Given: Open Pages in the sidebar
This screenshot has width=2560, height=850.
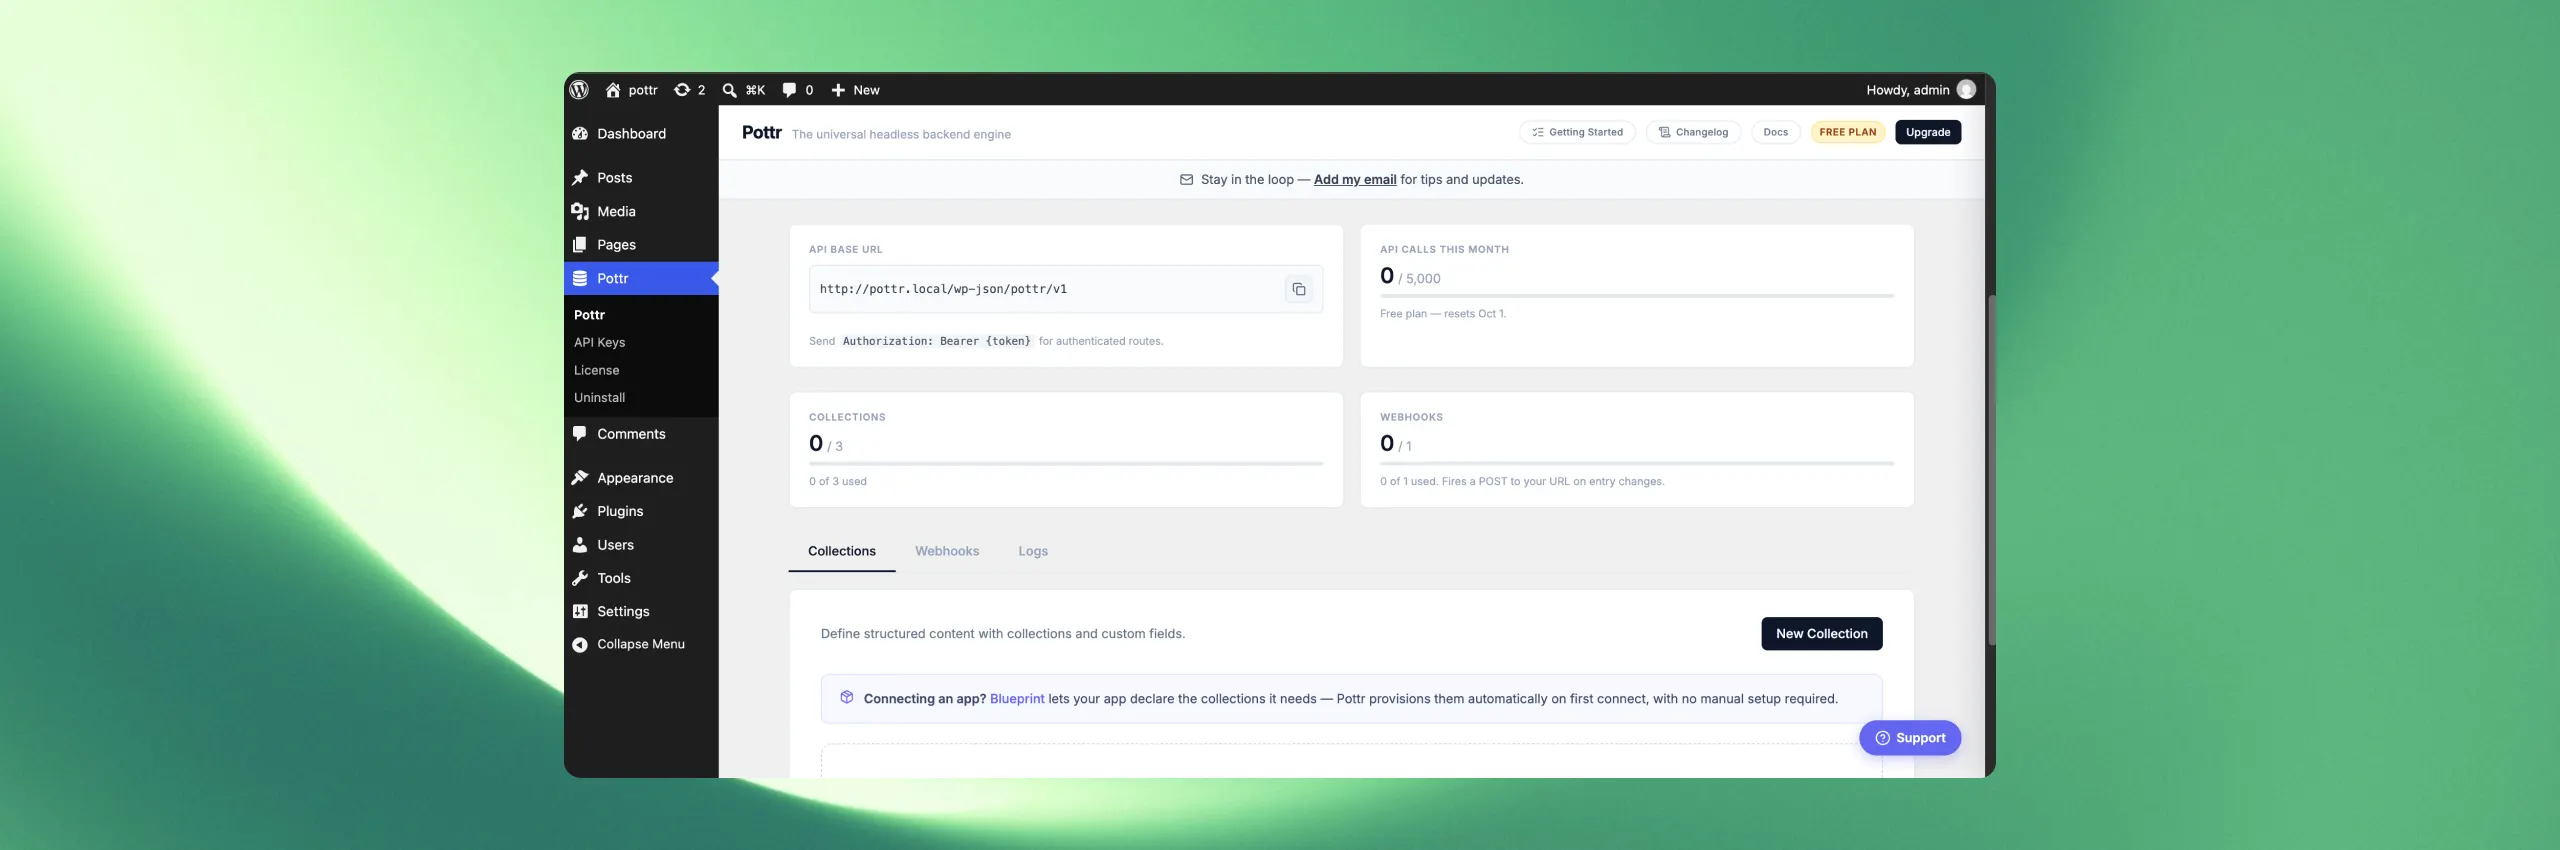Looking at the screenshot, I should (641, 245).
